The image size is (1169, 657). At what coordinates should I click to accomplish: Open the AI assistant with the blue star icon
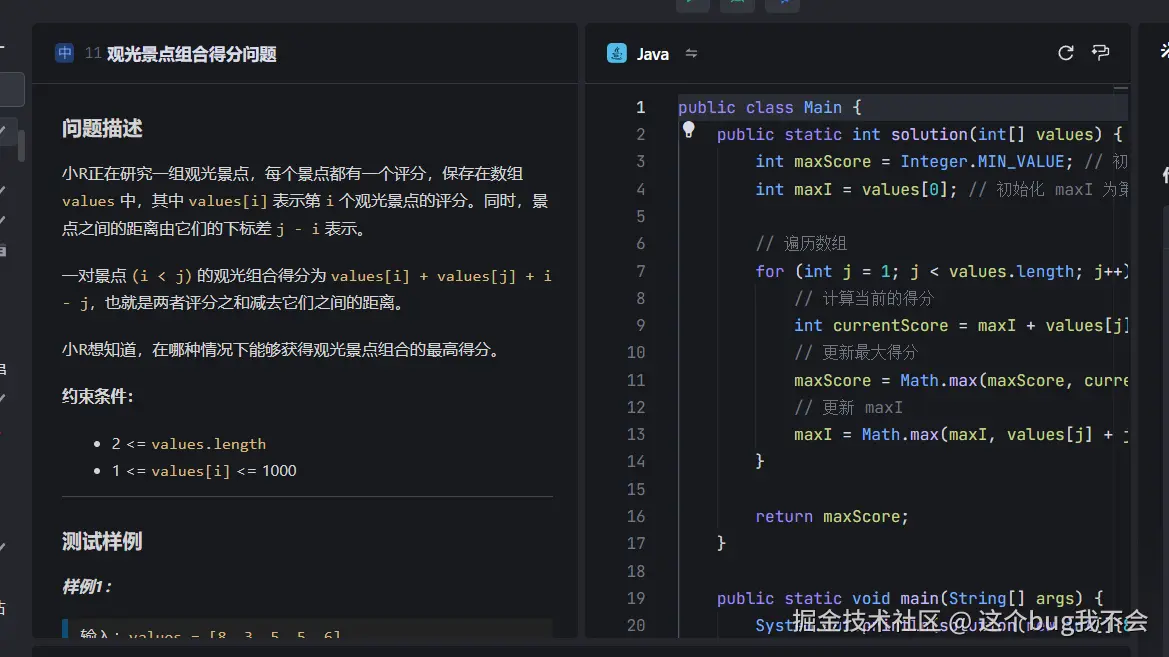coord(783,5)
